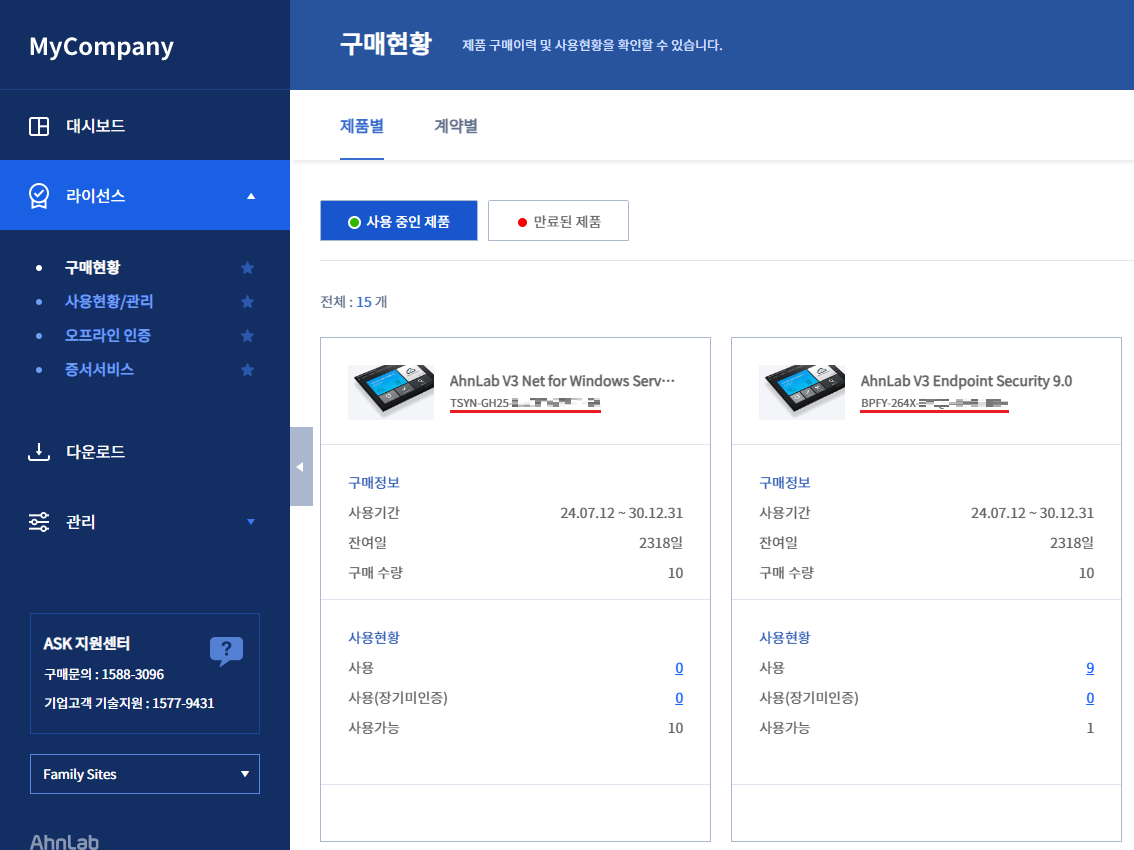
Task: Expand the 관리 menu arrow
Action: click(251, 522)
